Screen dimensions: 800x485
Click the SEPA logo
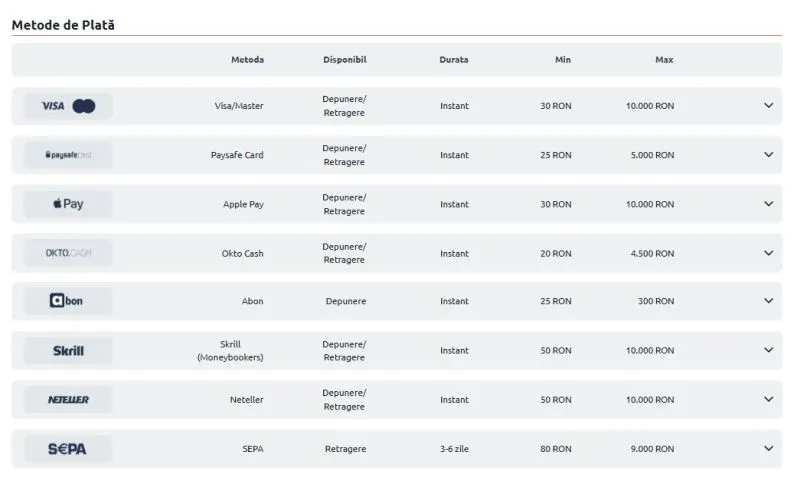(68, 449)
